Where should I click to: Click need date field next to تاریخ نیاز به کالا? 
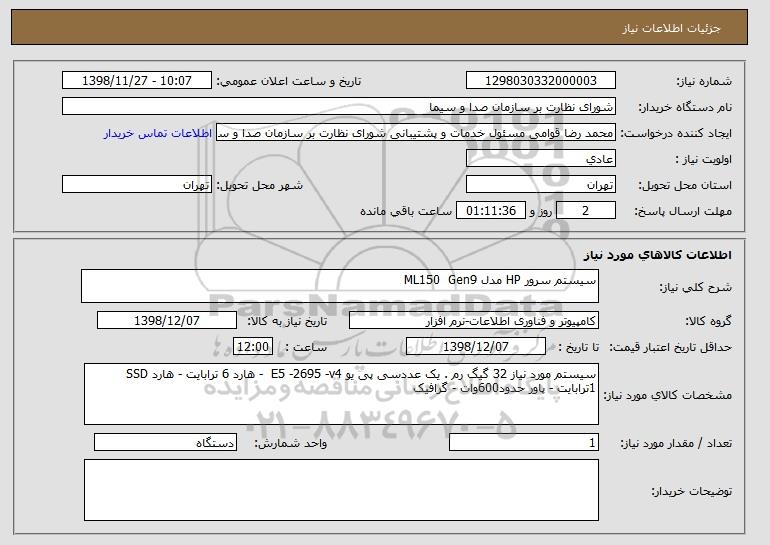167,321
